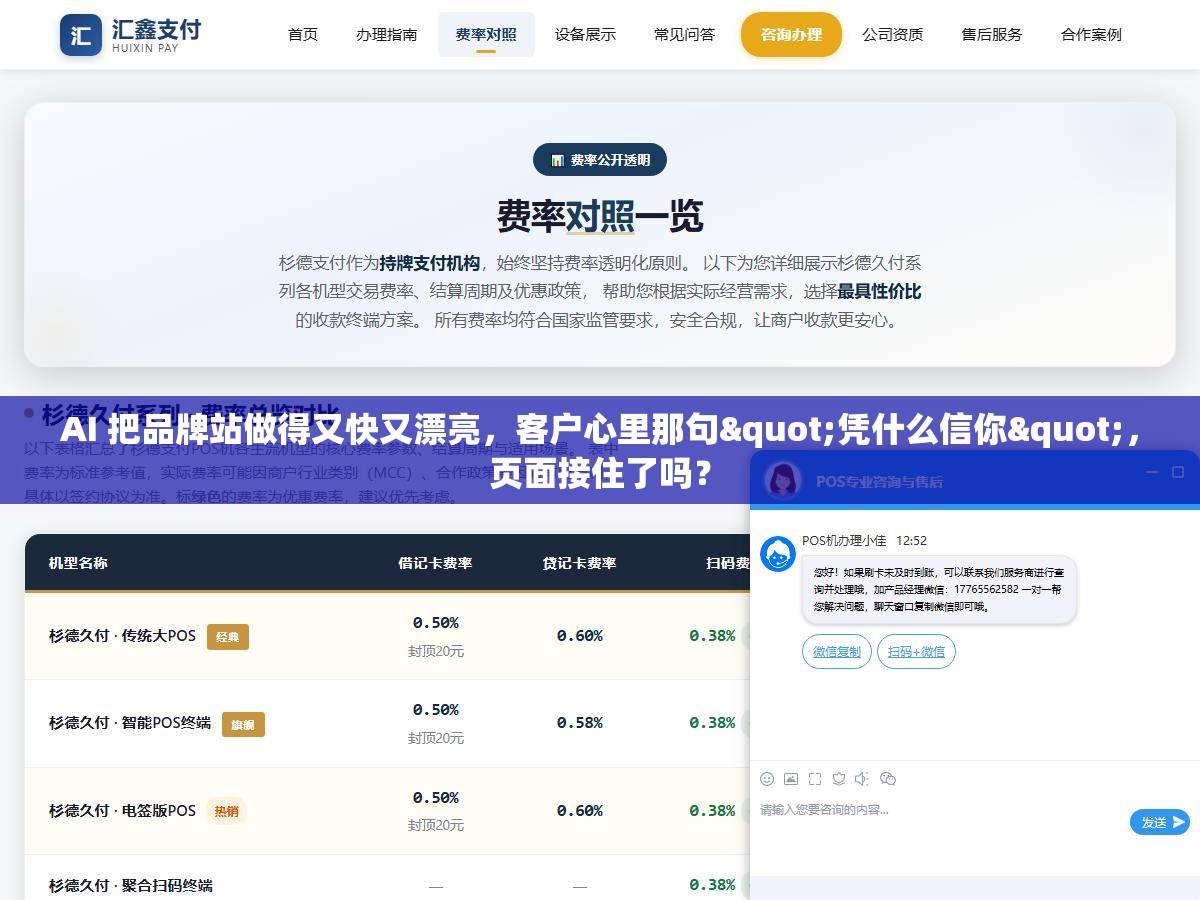Click the 机型名称 column header
This screenshot has height=900, width=1200.
click(78, 563)
